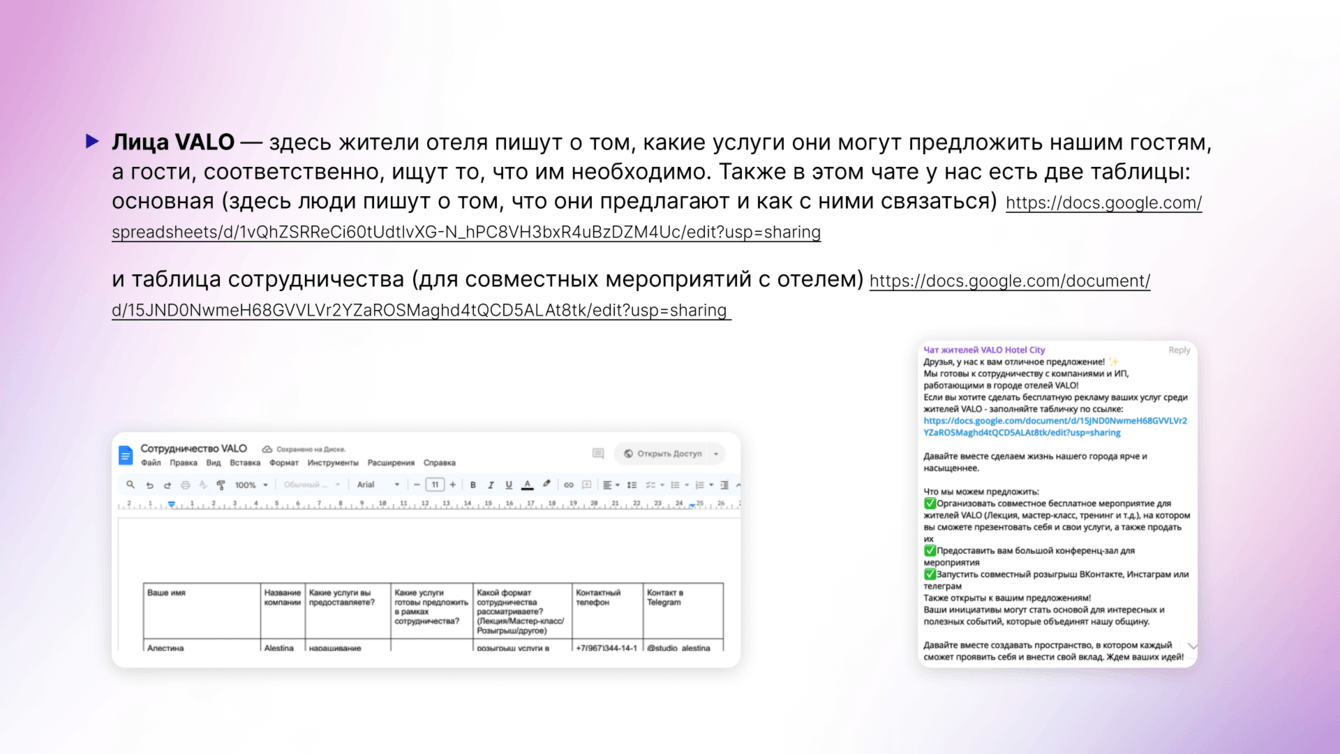
Task: Click the Контакт в Telegram header cell
Action: pyautogui.click(x=683, y=611)
